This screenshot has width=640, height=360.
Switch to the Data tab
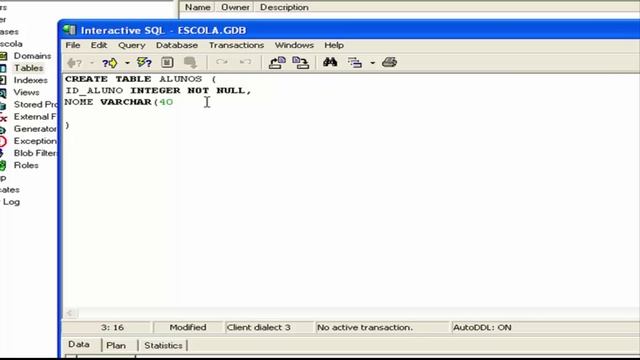coord(79,344)
